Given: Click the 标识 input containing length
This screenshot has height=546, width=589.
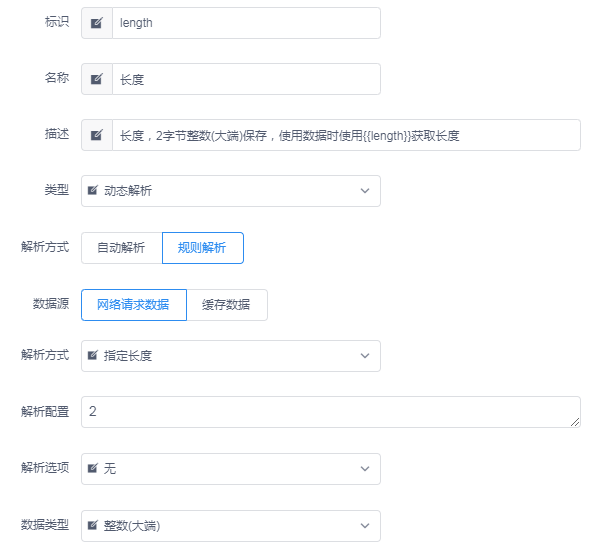Looking at the screenshot, I should tap(246, 23).
